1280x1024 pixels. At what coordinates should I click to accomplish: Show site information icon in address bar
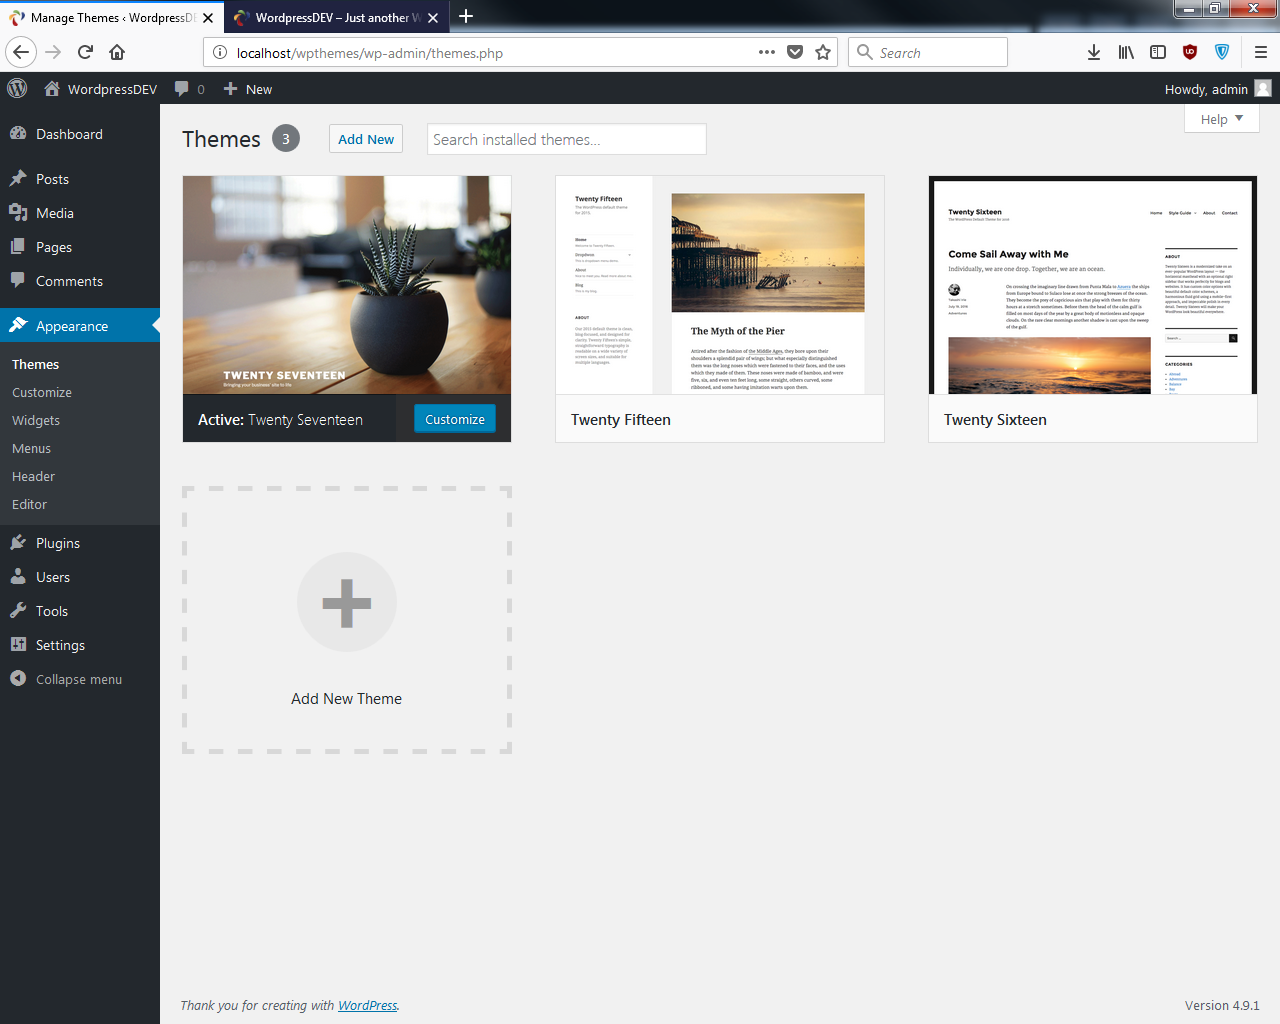pyautogui.click(x=220, y=52)
